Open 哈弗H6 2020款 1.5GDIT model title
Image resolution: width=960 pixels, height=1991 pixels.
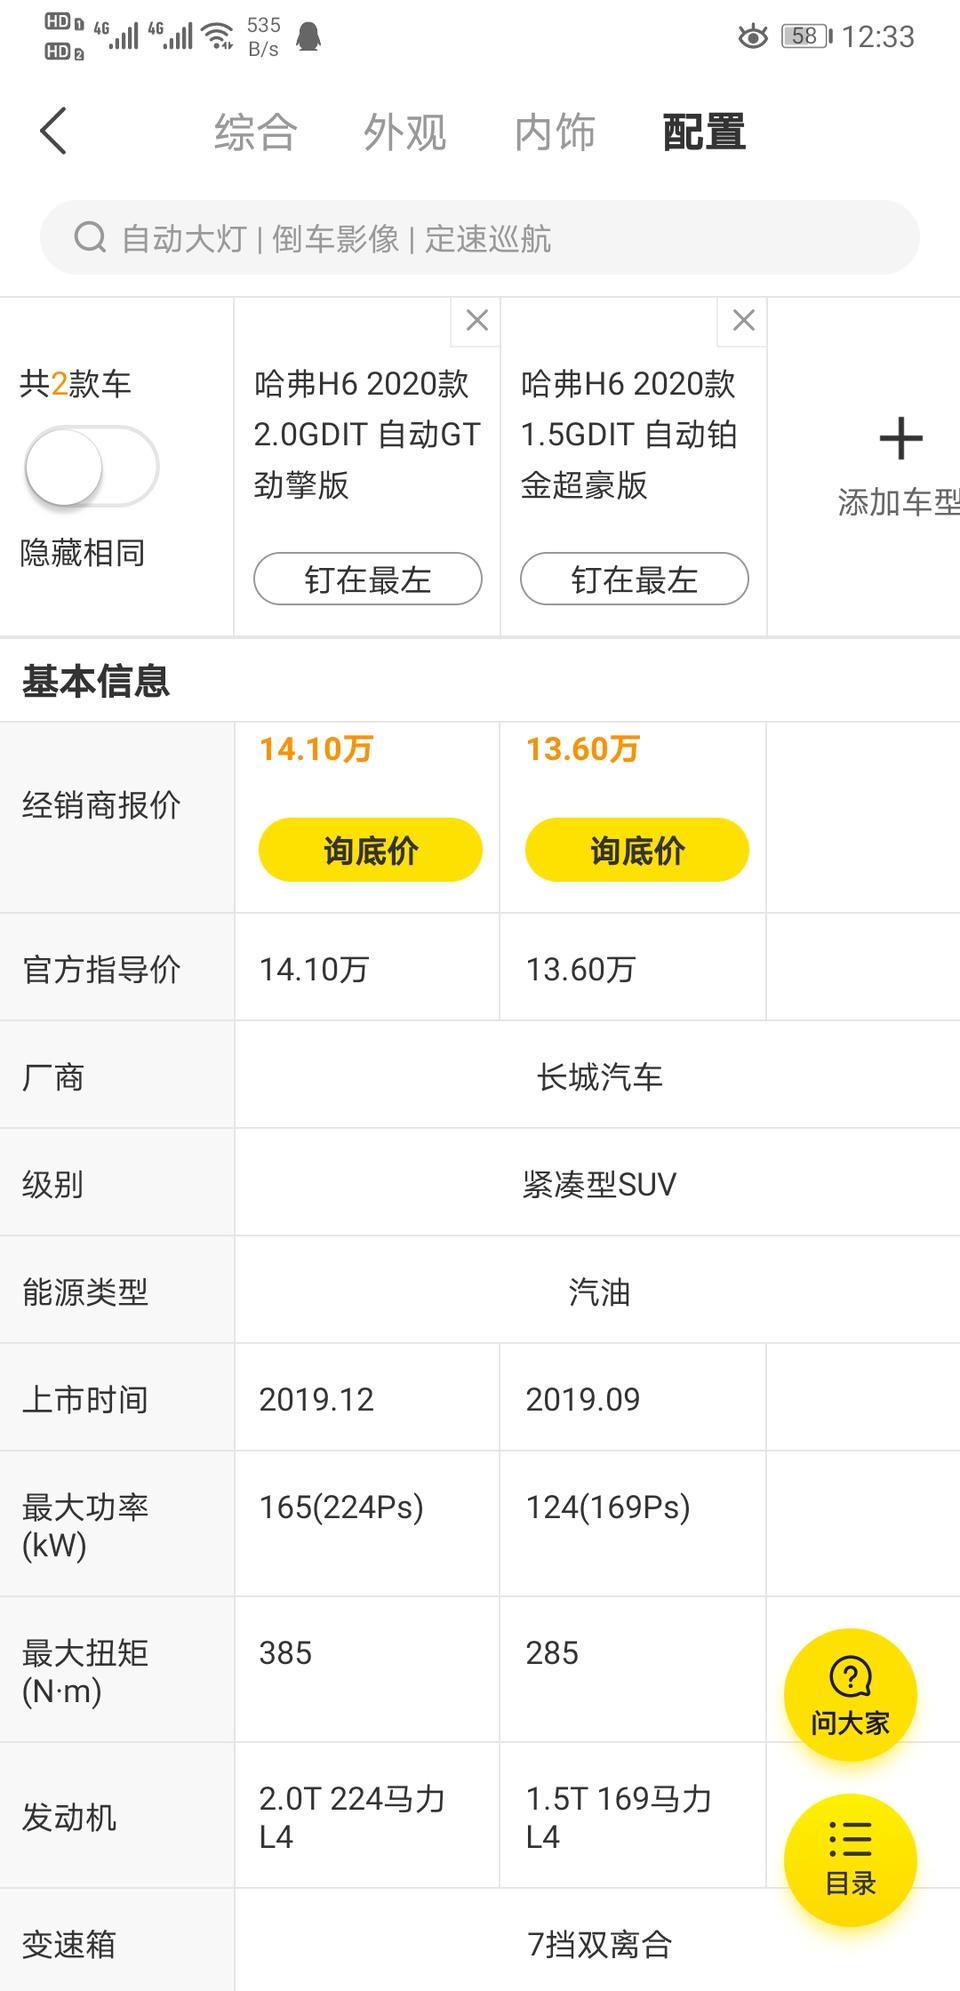point(630,434)
